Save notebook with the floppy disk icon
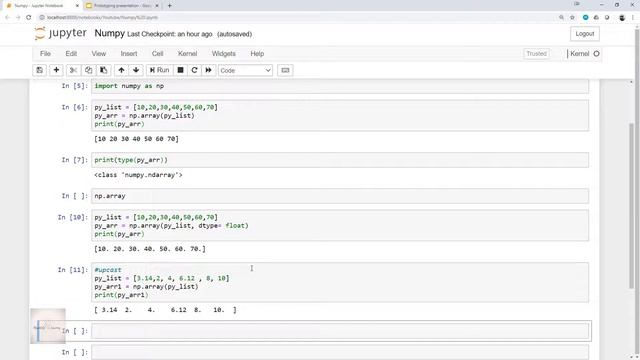This screenshot has width=640, height=360. point(40,70)
